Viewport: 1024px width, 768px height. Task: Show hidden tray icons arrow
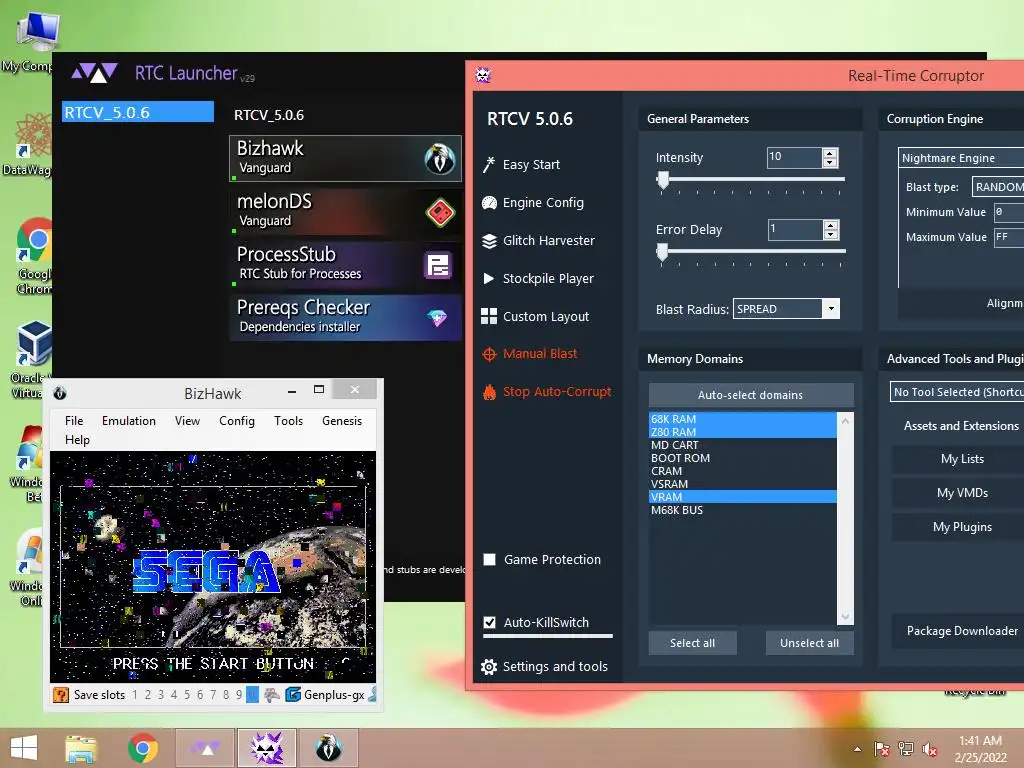(x=857, y=749)
